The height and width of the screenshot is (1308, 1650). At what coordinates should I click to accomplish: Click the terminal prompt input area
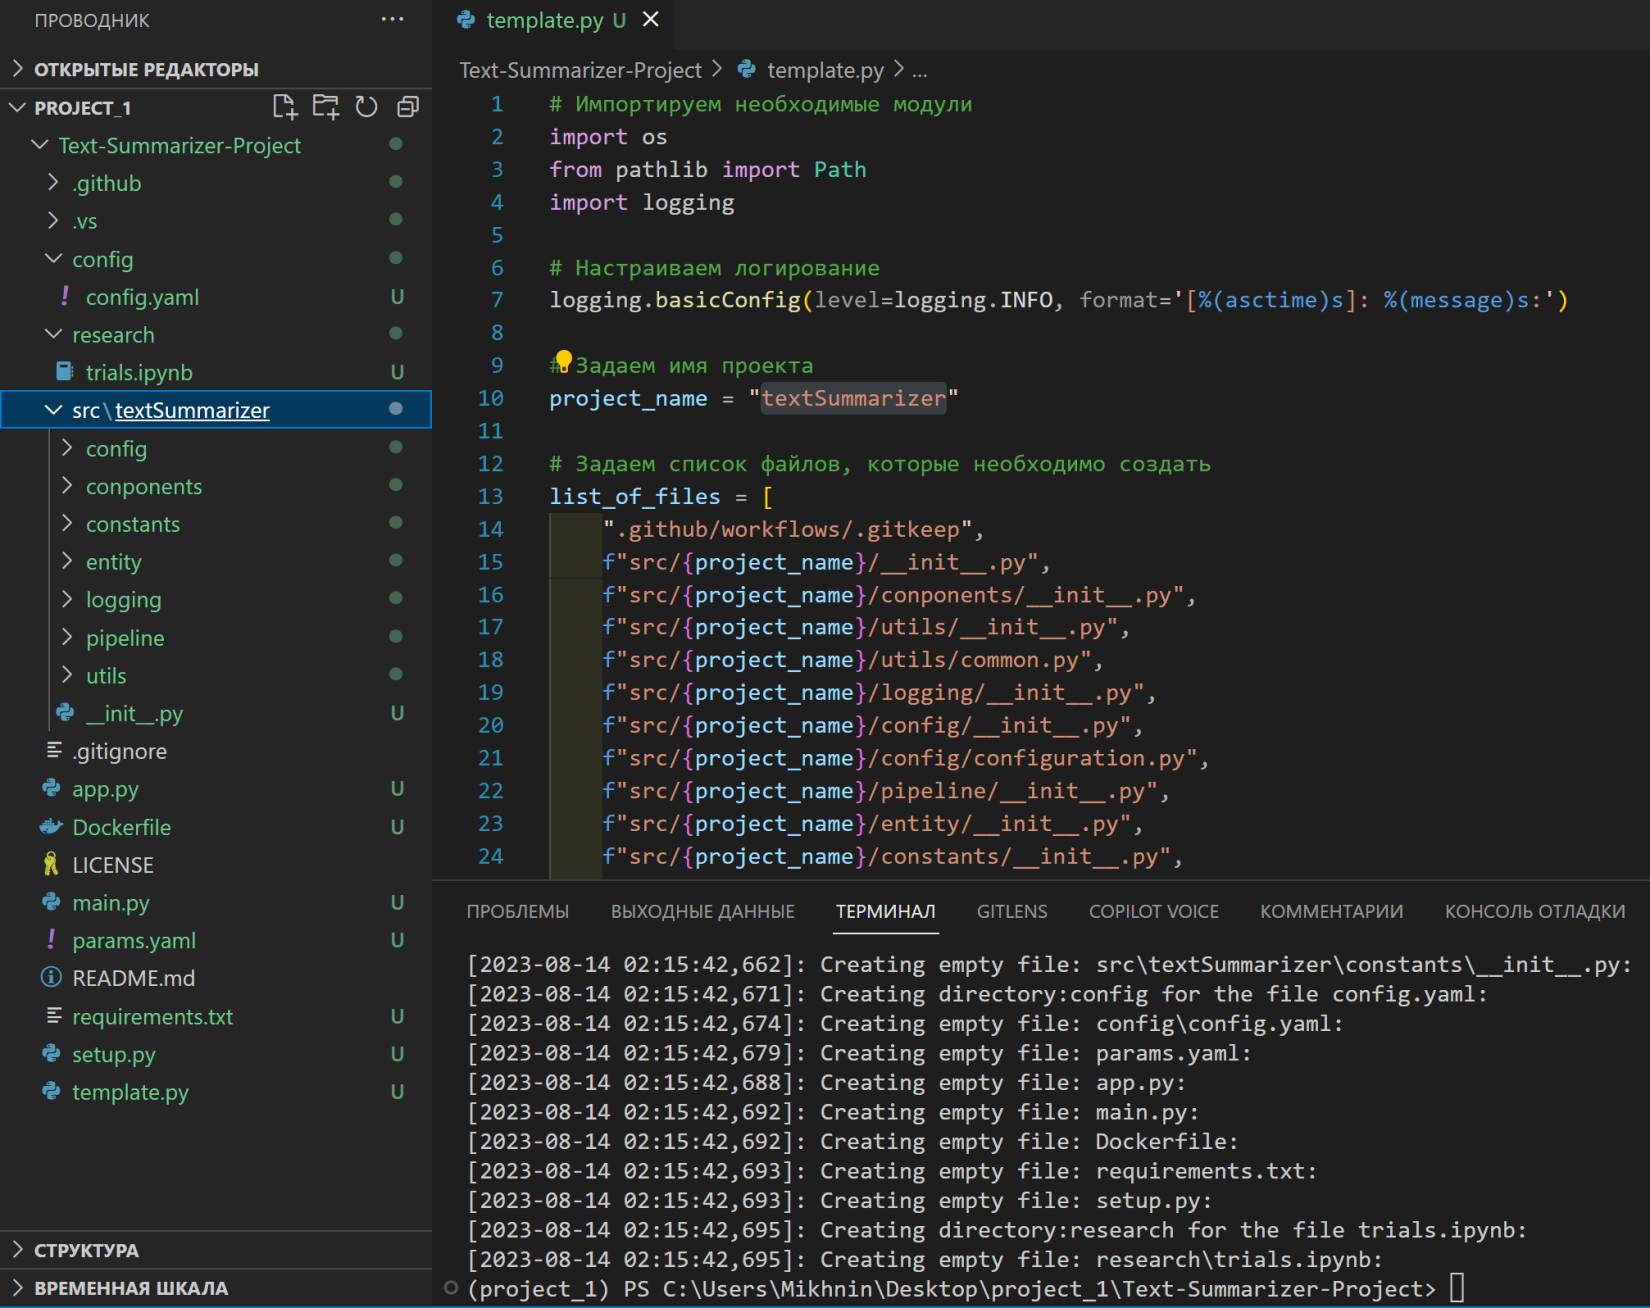pyautogui.click(x=1457, y=1288)
